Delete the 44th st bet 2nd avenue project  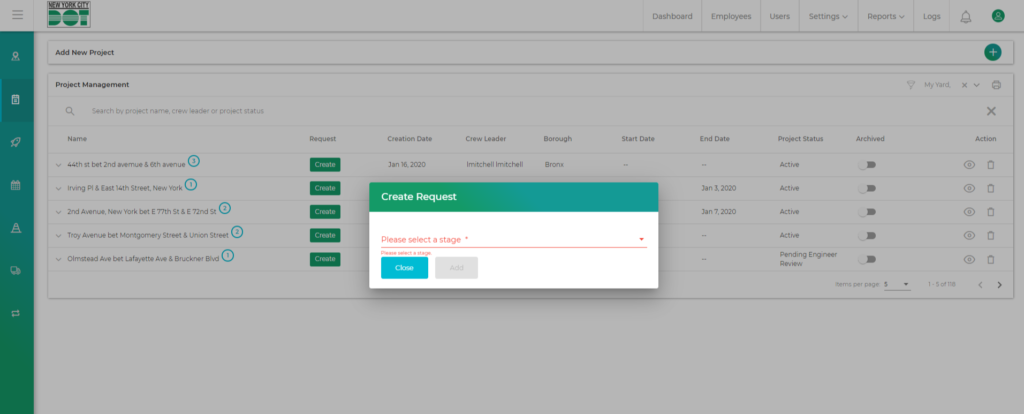point(991,164)
